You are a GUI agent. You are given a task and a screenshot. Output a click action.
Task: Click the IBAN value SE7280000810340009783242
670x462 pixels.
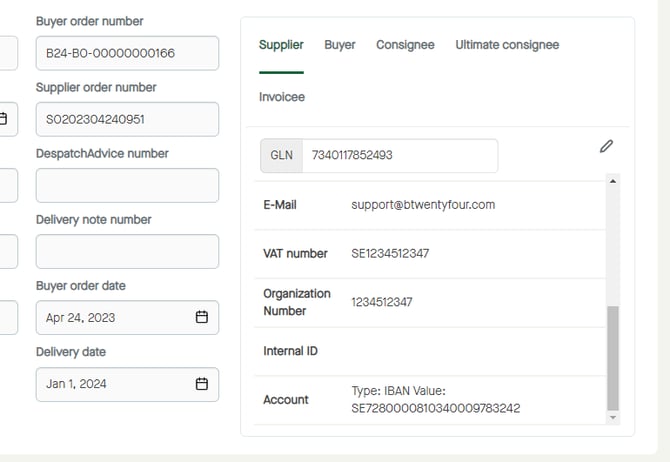coord(436,408)
